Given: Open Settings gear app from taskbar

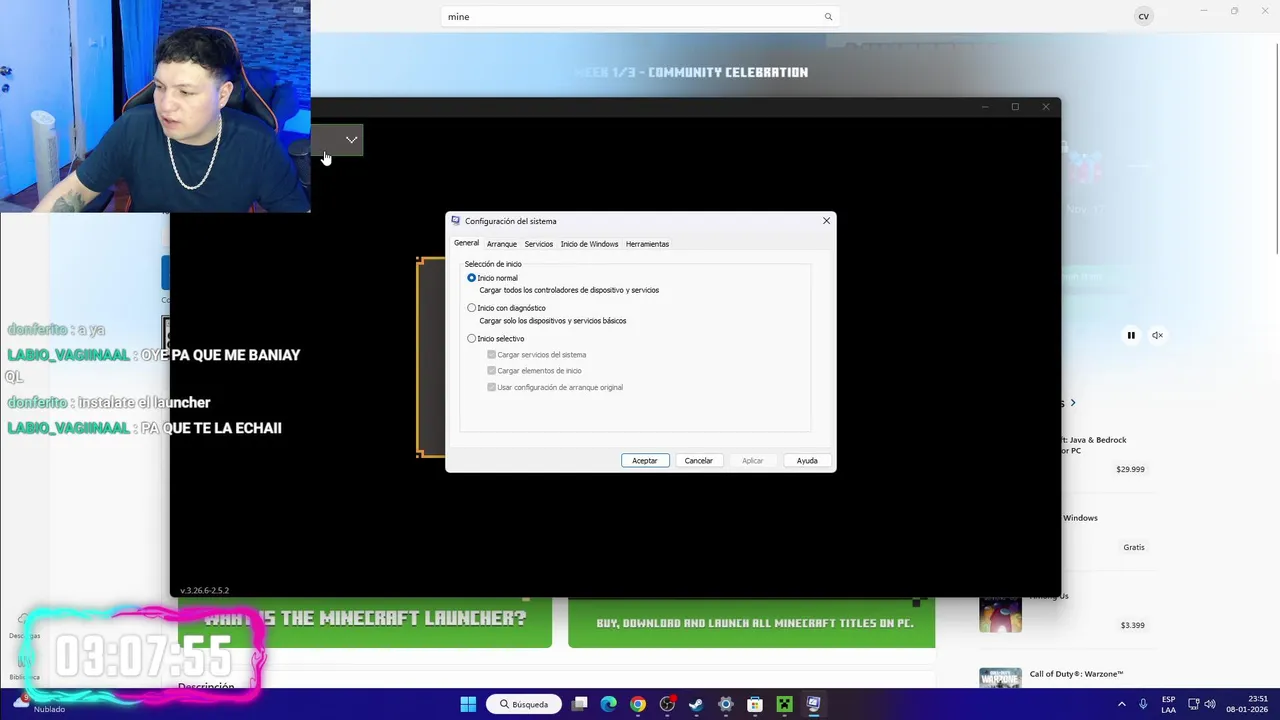Looking at the screenshot, I should [x=725, y=704].
